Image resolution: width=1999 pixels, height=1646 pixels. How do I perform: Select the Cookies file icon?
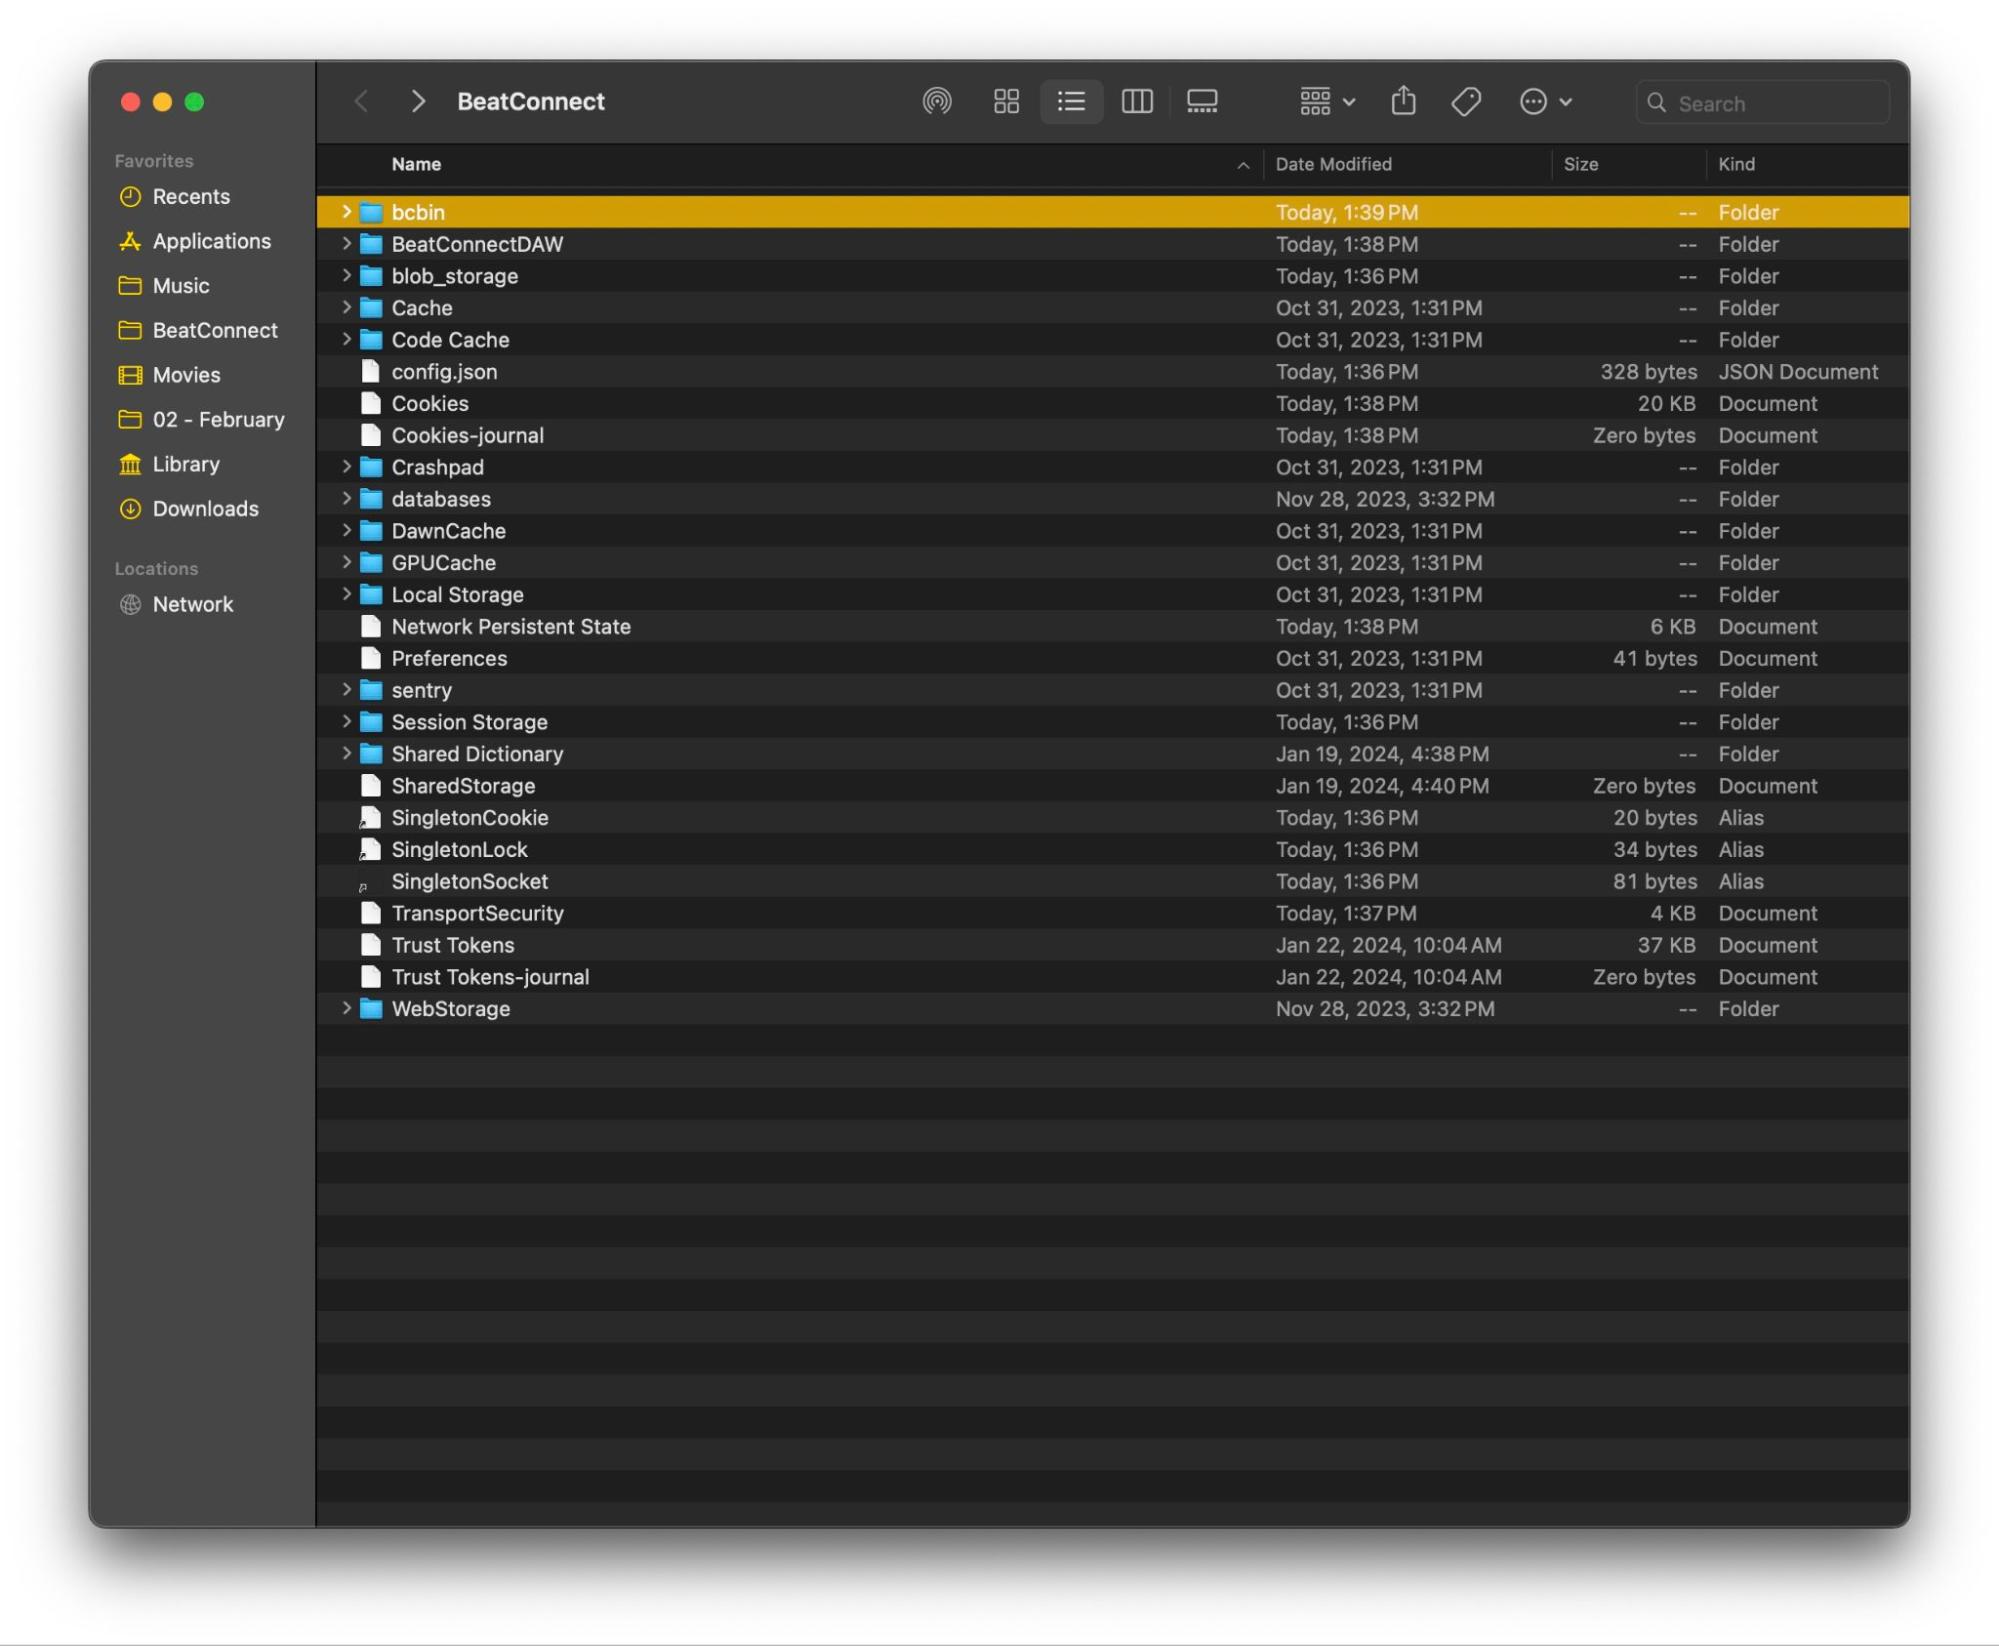(x=371, y=404)
